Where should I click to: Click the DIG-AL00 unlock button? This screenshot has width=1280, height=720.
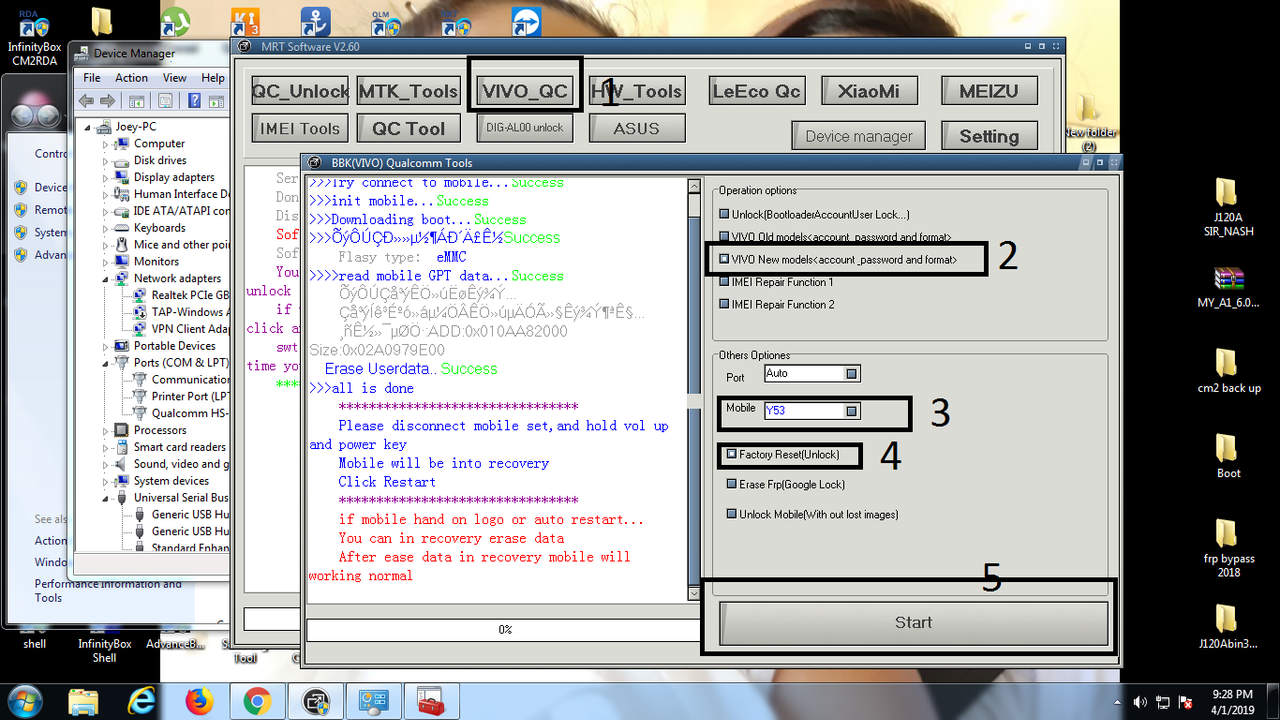tap(525, 127)
